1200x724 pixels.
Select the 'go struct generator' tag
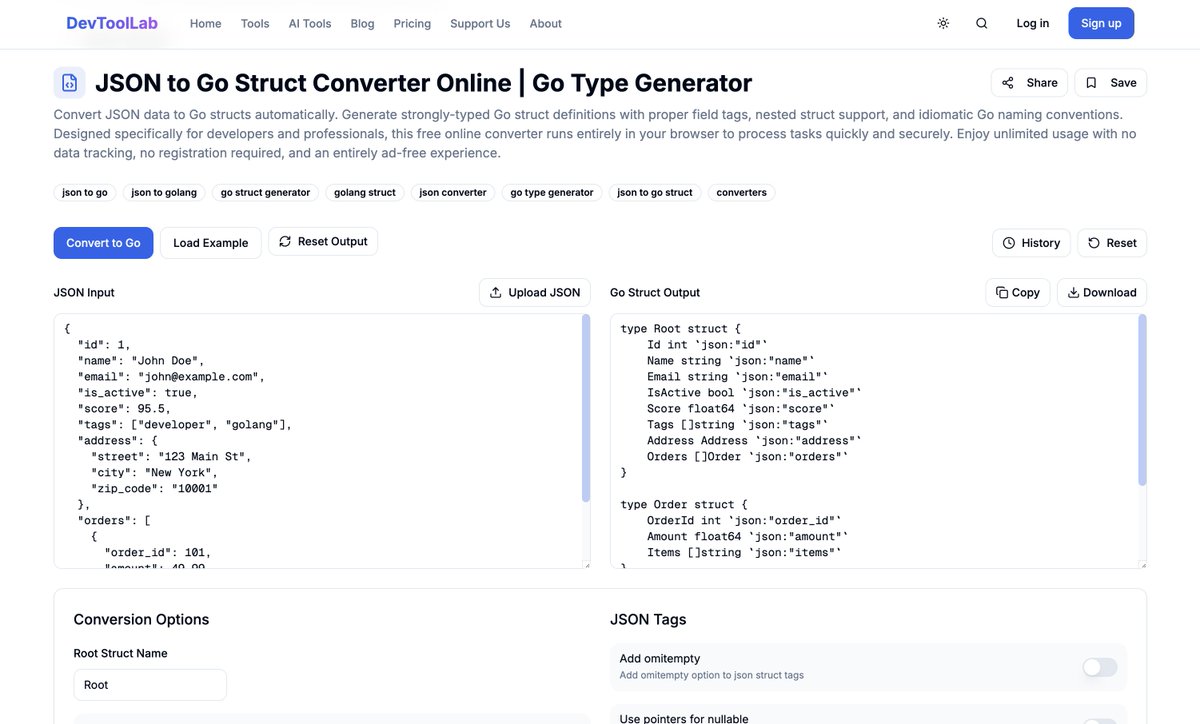click(265, 192)
